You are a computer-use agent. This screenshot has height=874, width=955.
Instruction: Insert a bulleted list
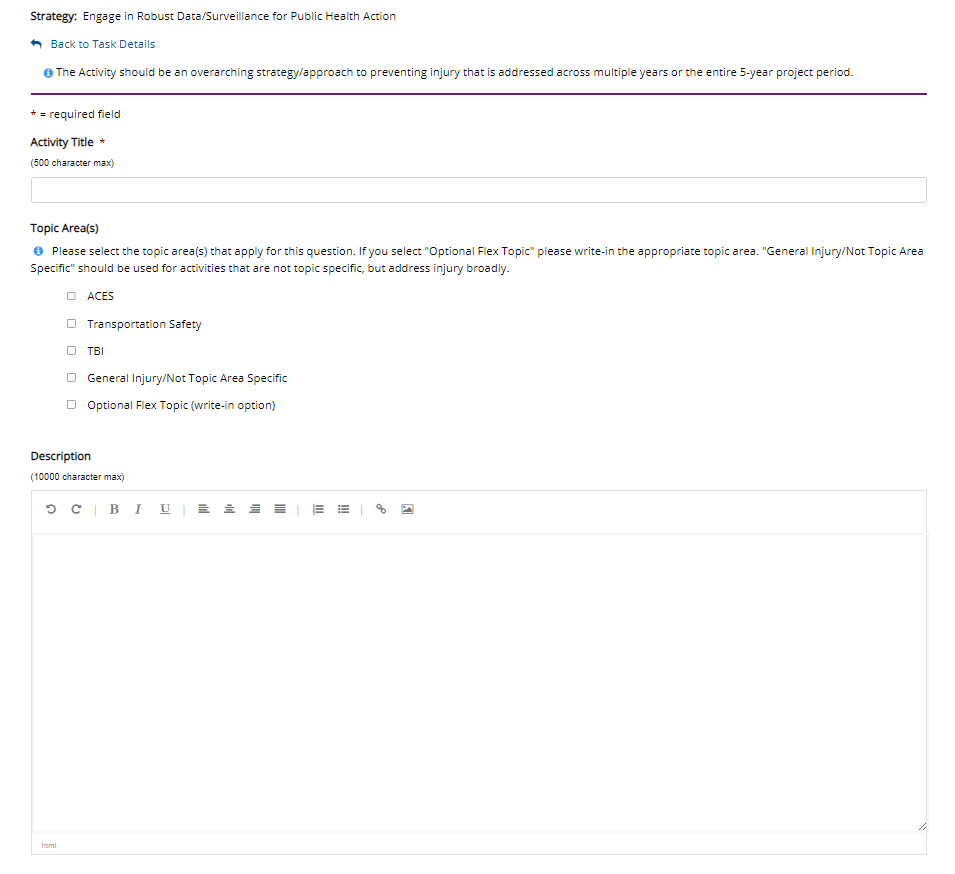pyautogui.click(x=343, y=509)
